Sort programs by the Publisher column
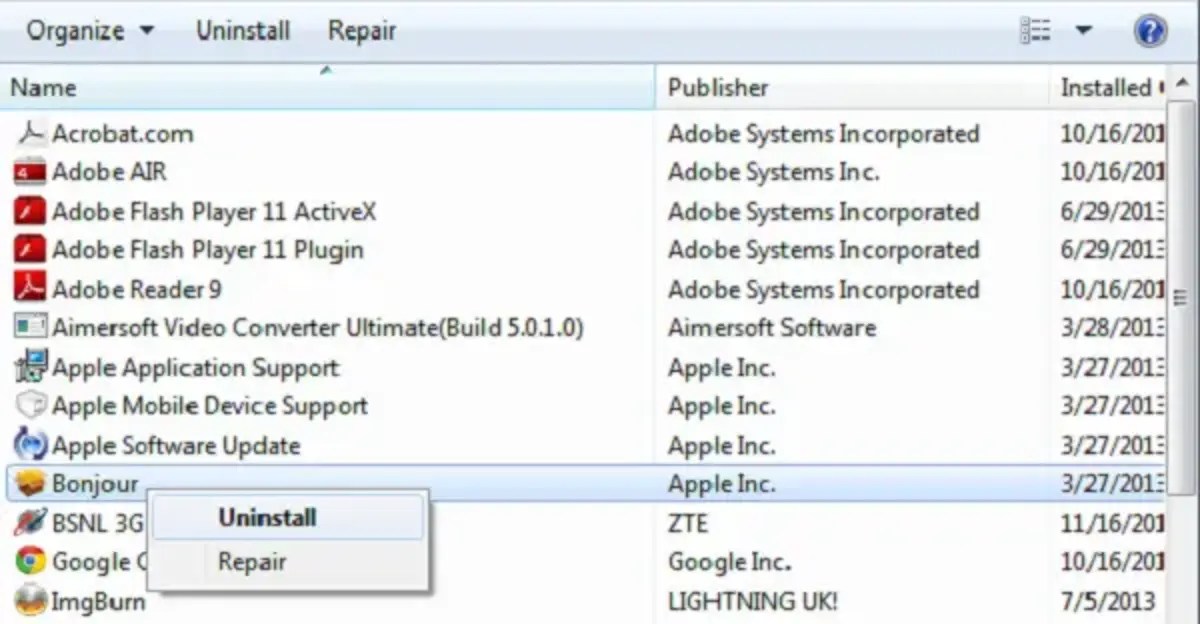The image size is (1200, 624). click(718, 87)
